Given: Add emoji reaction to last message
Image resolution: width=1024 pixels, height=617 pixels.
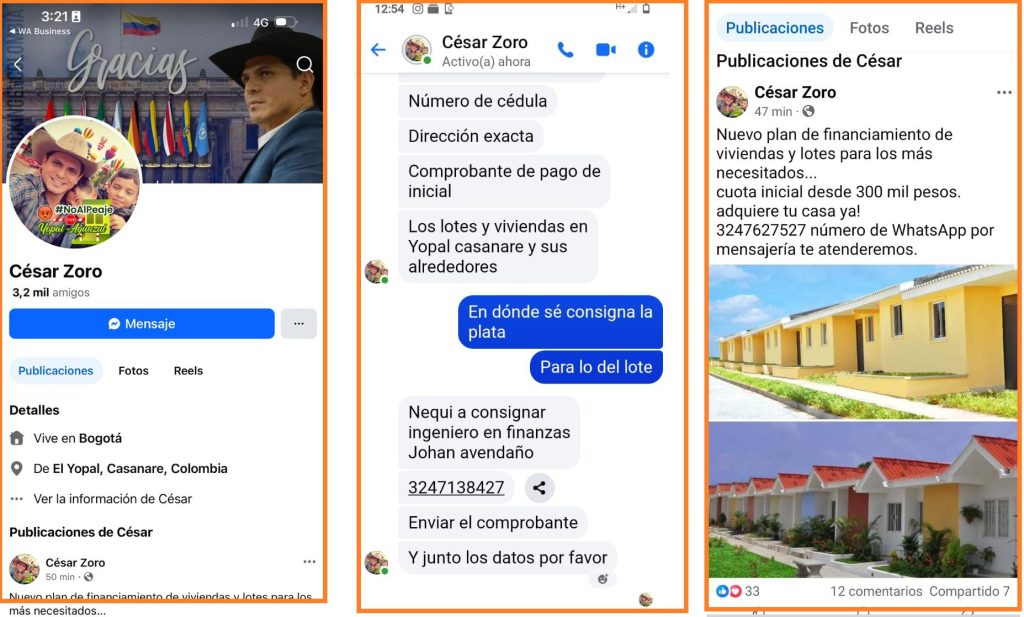Looking at the screenshot, I should (x=602, y=579).
